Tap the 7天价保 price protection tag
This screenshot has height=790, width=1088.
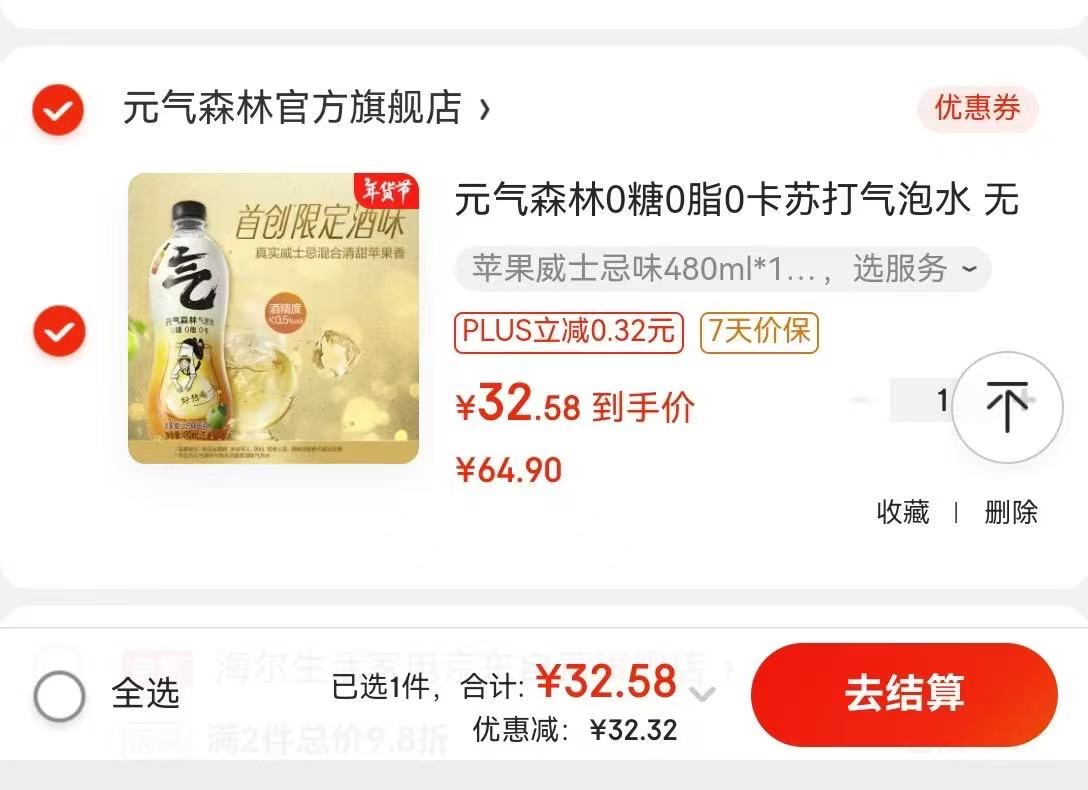(759, 332)
